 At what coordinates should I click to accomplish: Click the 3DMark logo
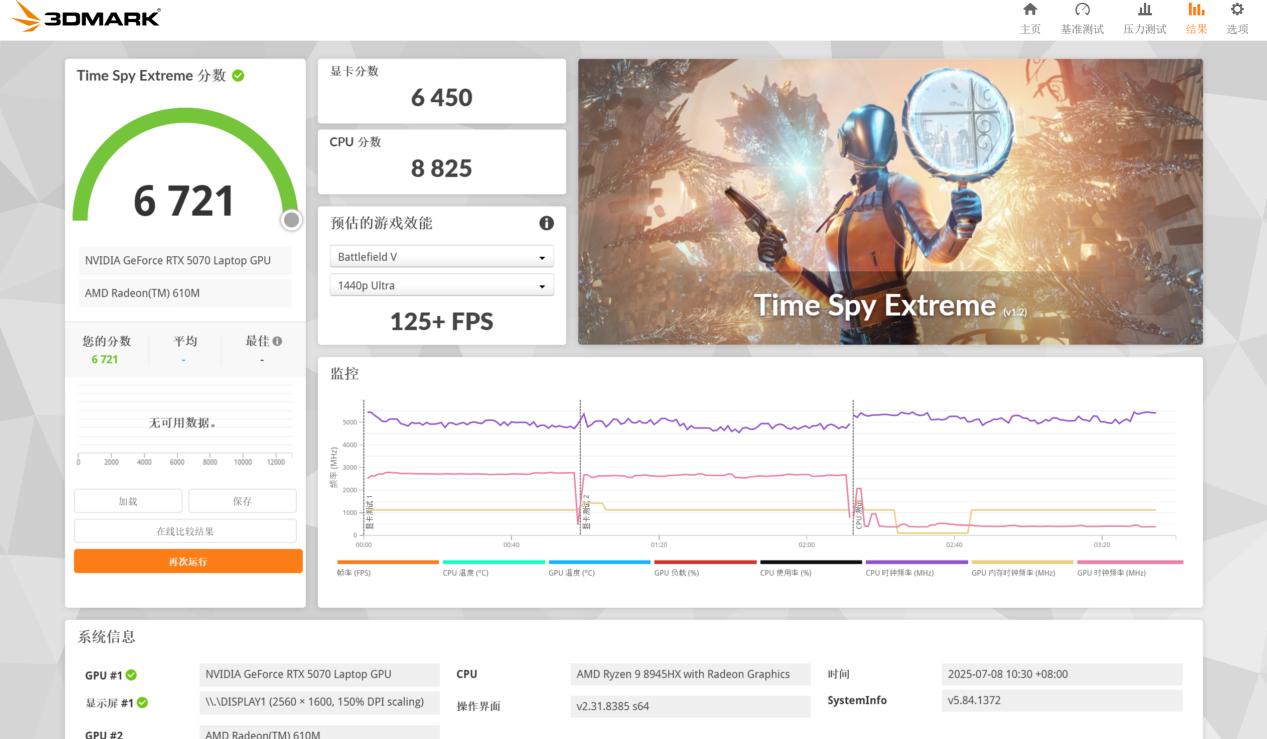point(86,17)
